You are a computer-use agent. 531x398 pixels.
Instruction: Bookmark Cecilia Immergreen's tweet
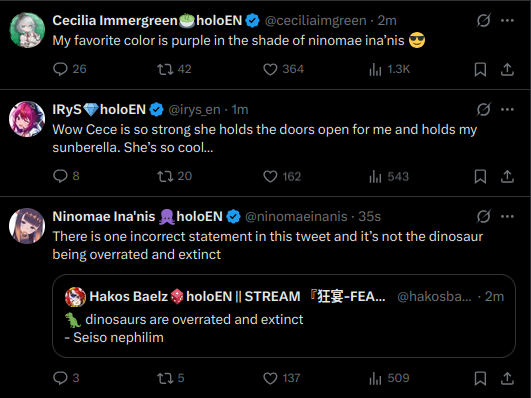[480, 69]
